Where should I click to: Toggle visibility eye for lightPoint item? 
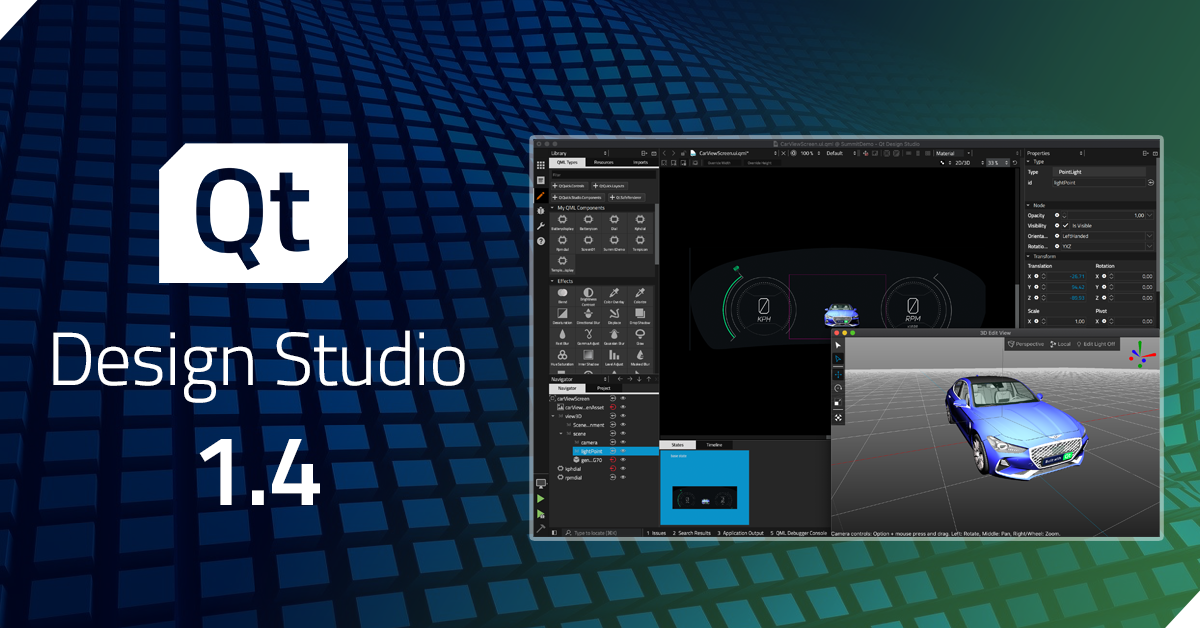tap(623, 452)
